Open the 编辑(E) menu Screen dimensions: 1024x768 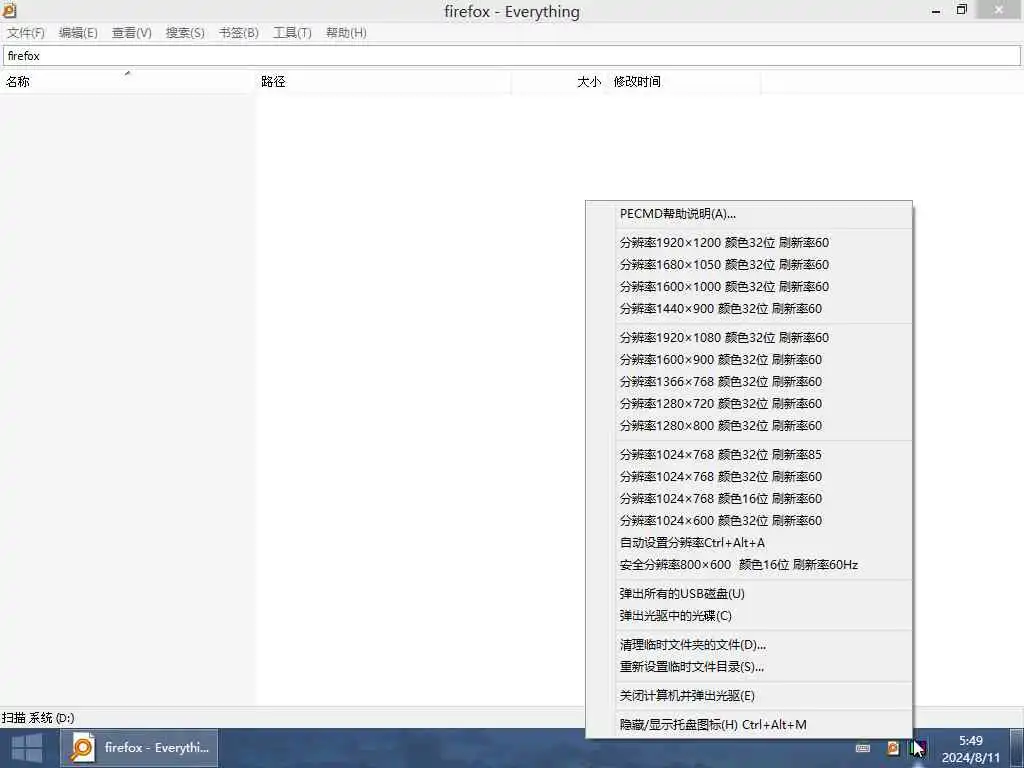tap(78, 33)
